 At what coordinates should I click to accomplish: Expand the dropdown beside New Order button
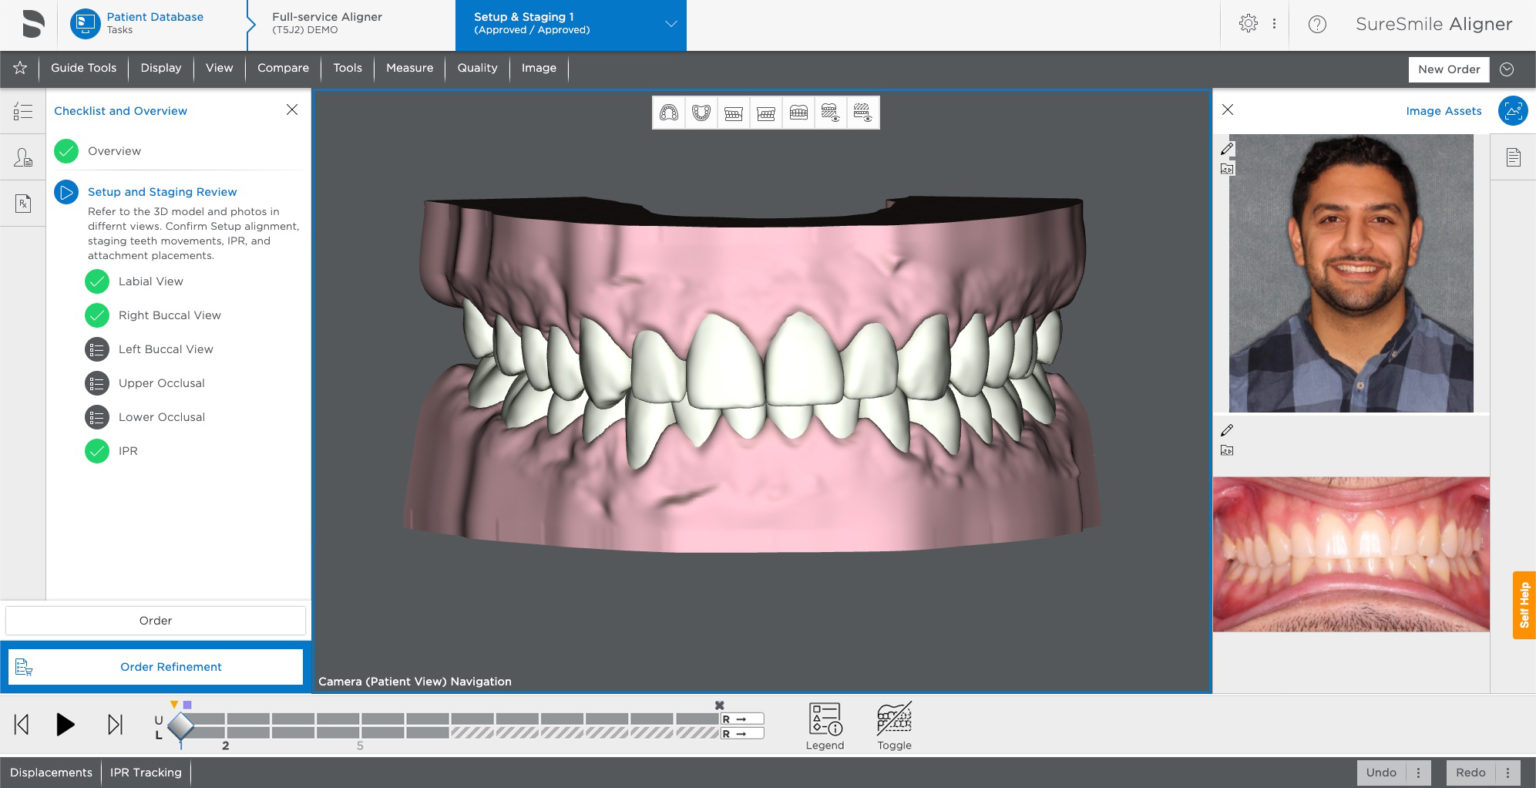(1506, 69)
